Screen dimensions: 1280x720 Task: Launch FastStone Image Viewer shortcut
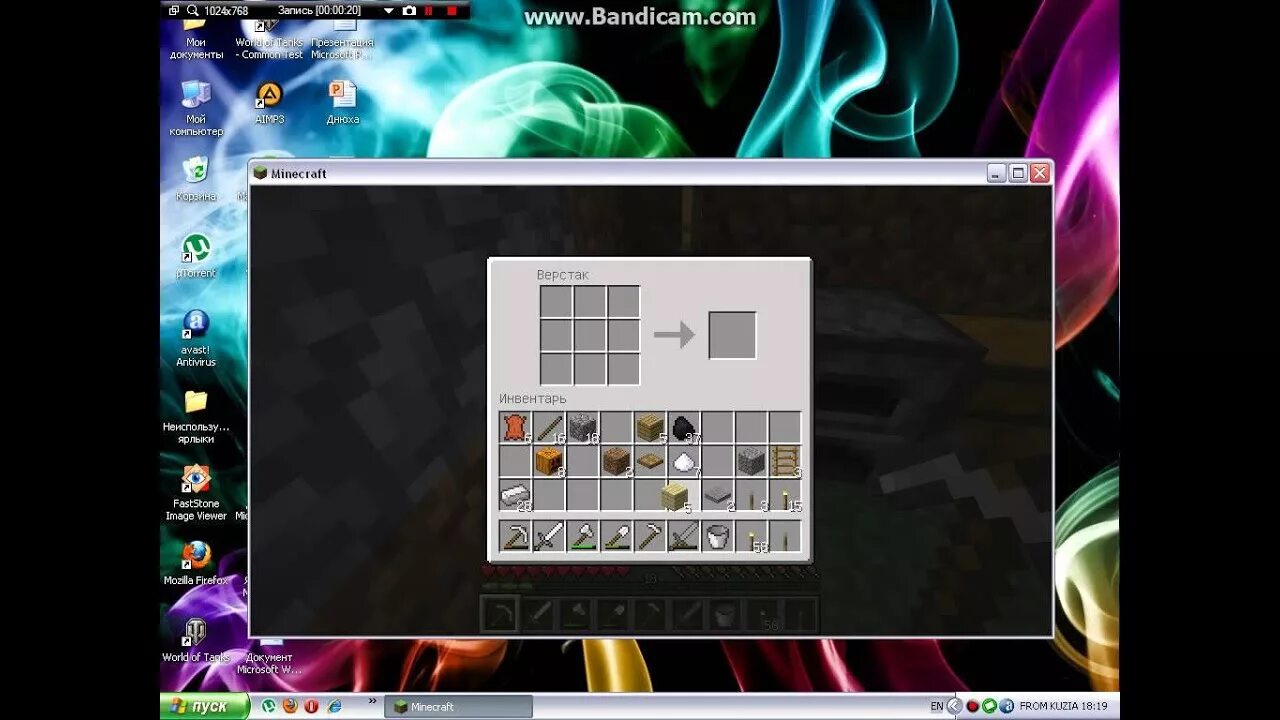(x=196, y=492)
